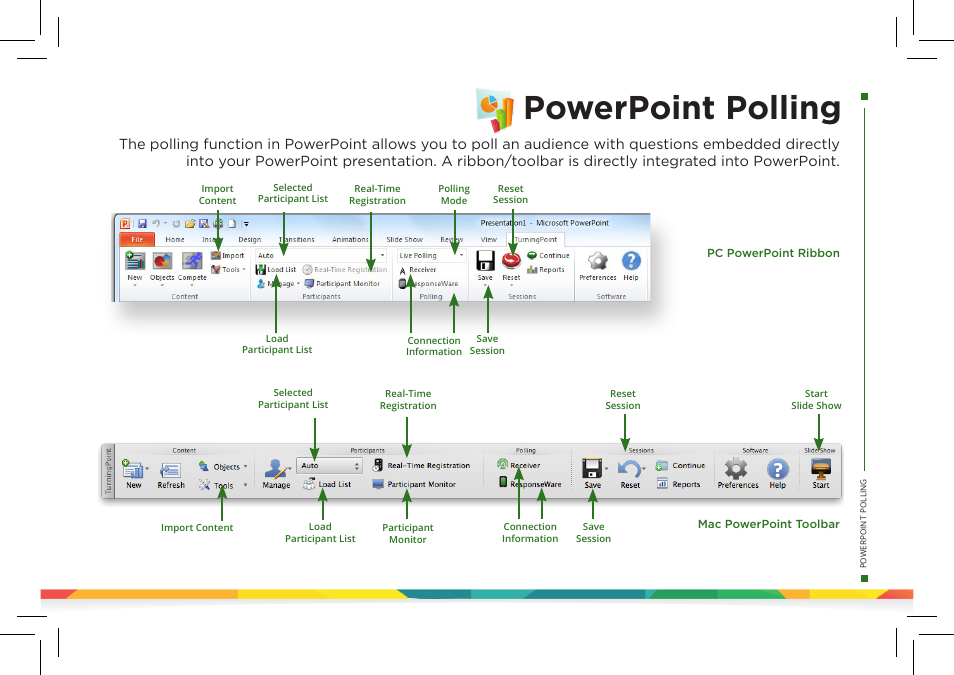Screen dimensions: 954x675
Task: Open the Auto participant list selector in Mac toolbar
Action: point(329,466)
